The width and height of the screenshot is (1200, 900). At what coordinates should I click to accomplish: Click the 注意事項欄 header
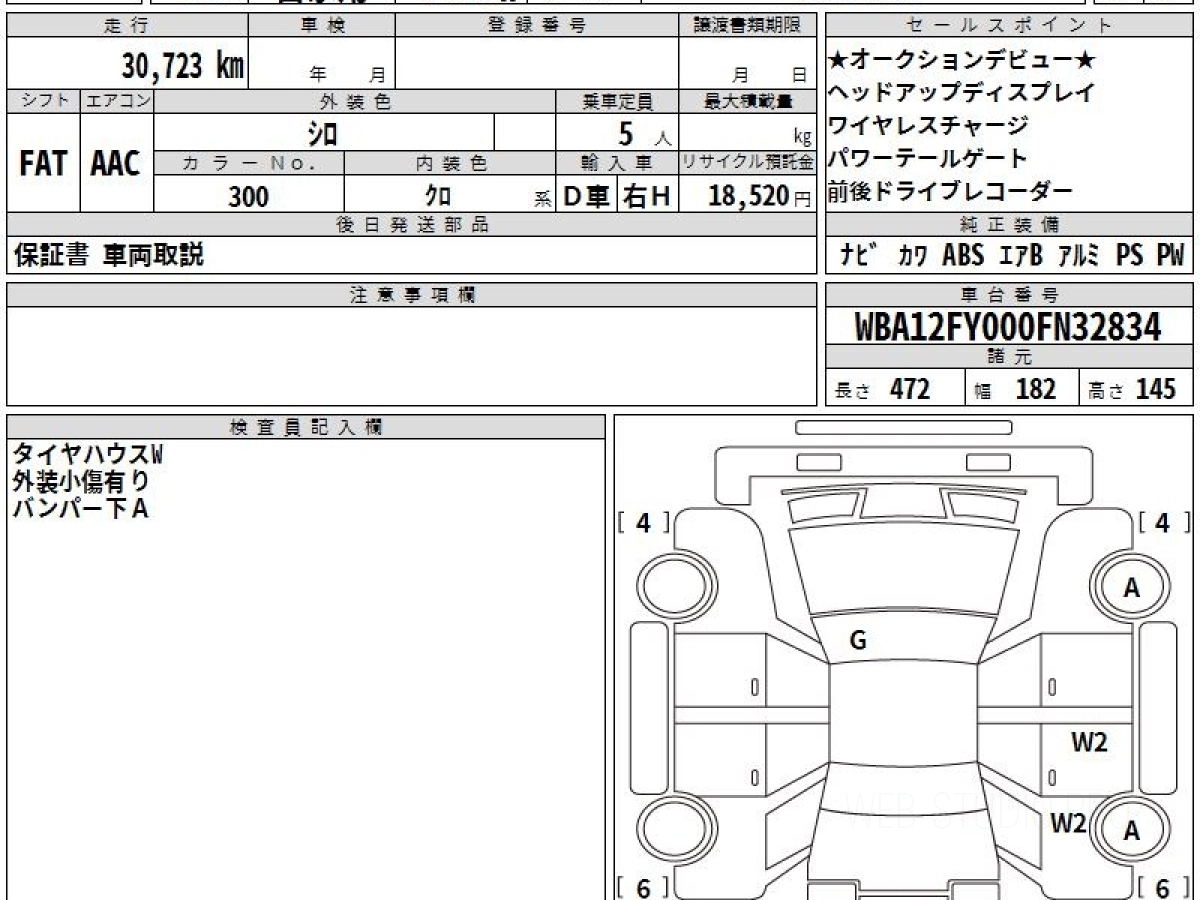click(411, 295)
